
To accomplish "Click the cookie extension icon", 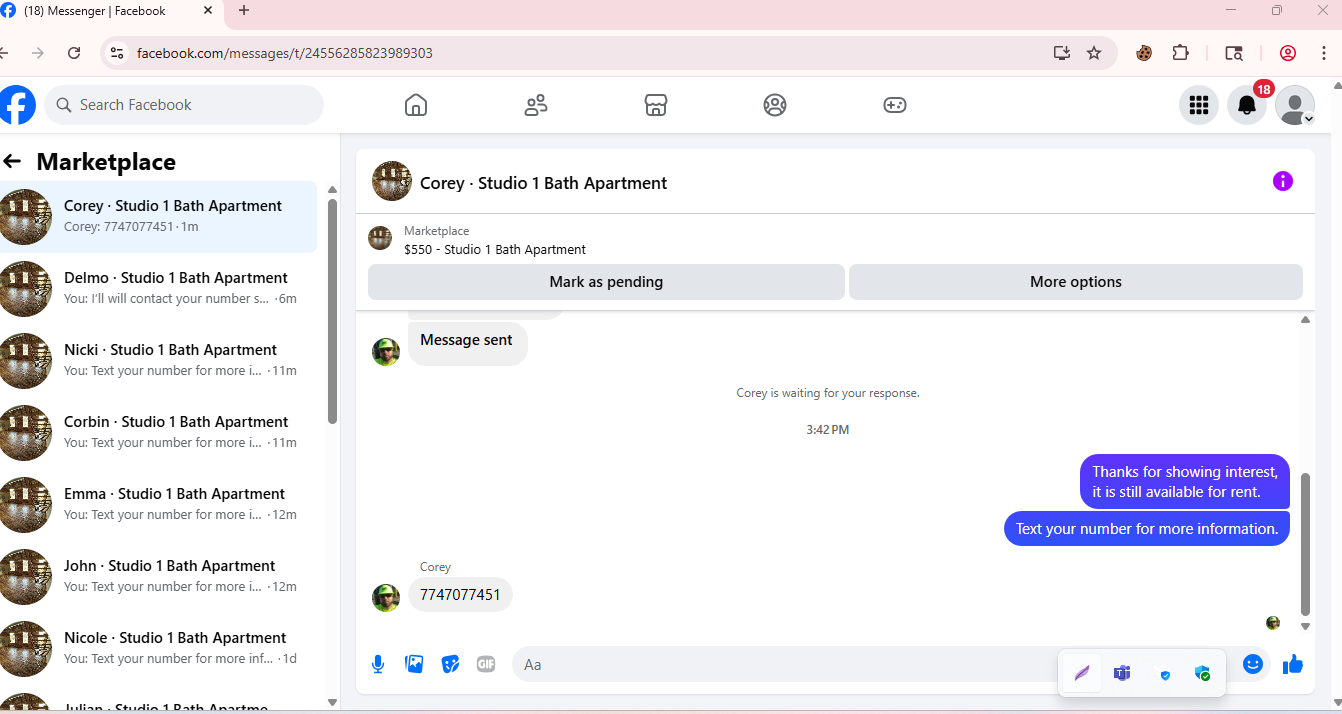I will point(1144,53).
